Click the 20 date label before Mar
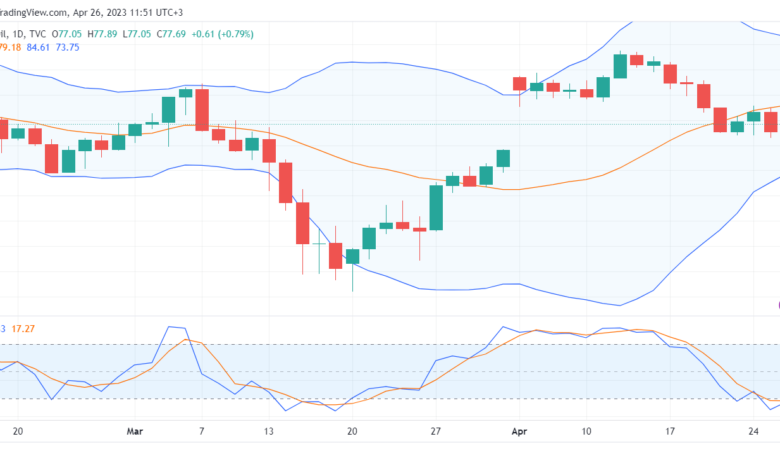 point(17,431)
